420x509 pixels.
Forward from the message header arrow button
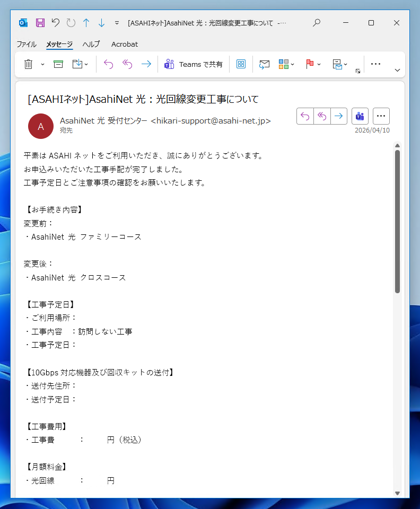click(x=339, y=116)
